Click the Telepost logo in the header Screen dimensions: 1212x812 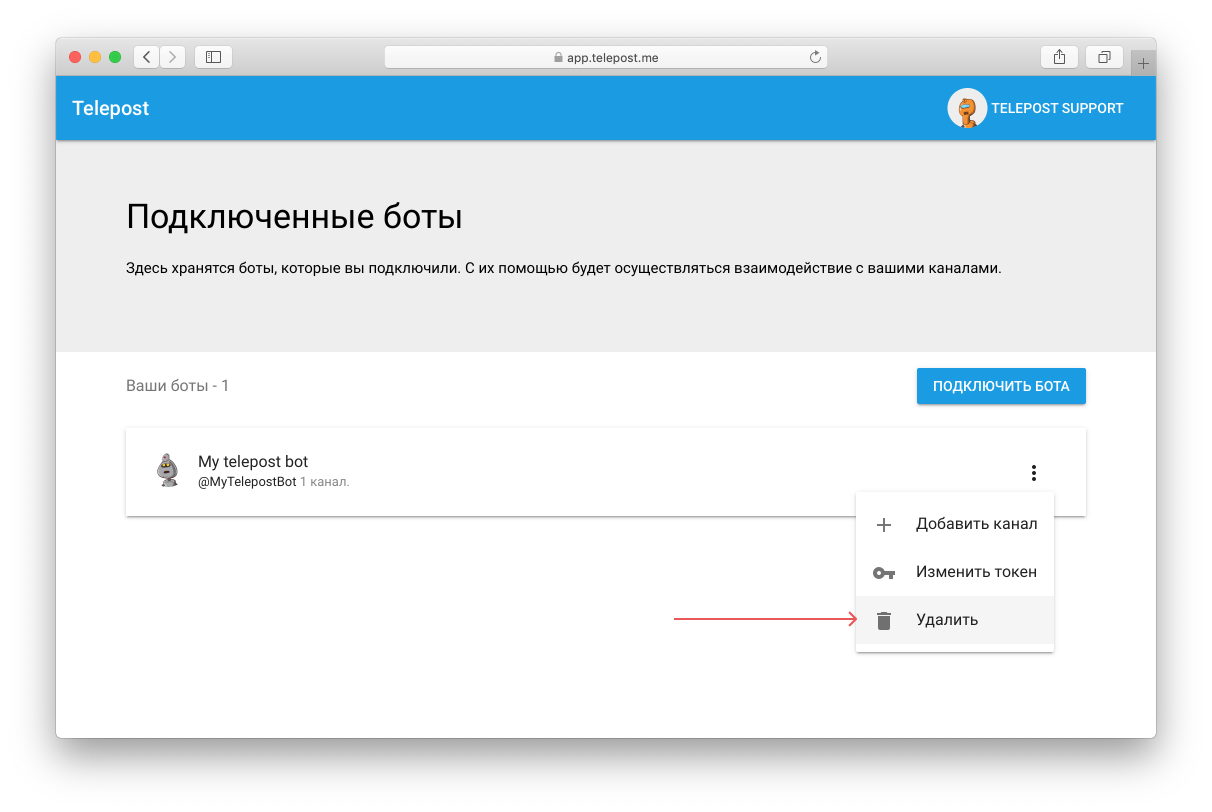pos(110,108)
